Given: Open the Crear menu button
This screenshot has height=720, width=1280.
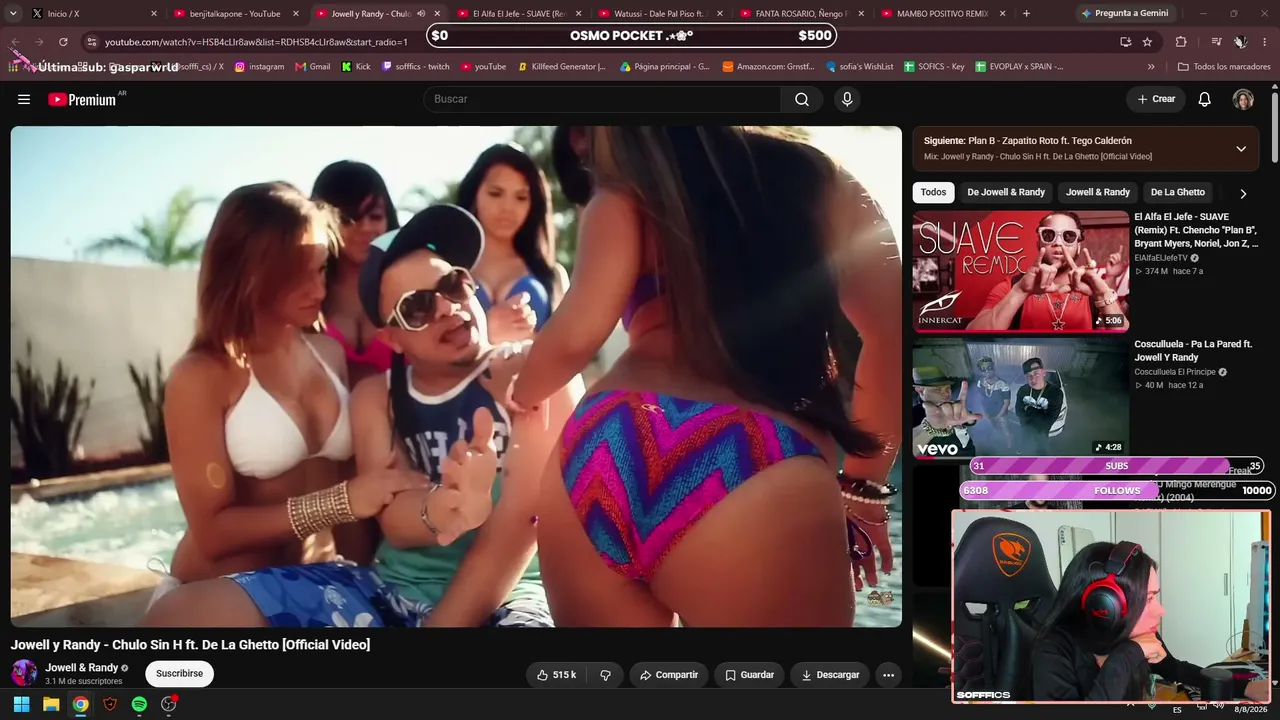Looking at the screenshot, I should (x=1156, y=99).
